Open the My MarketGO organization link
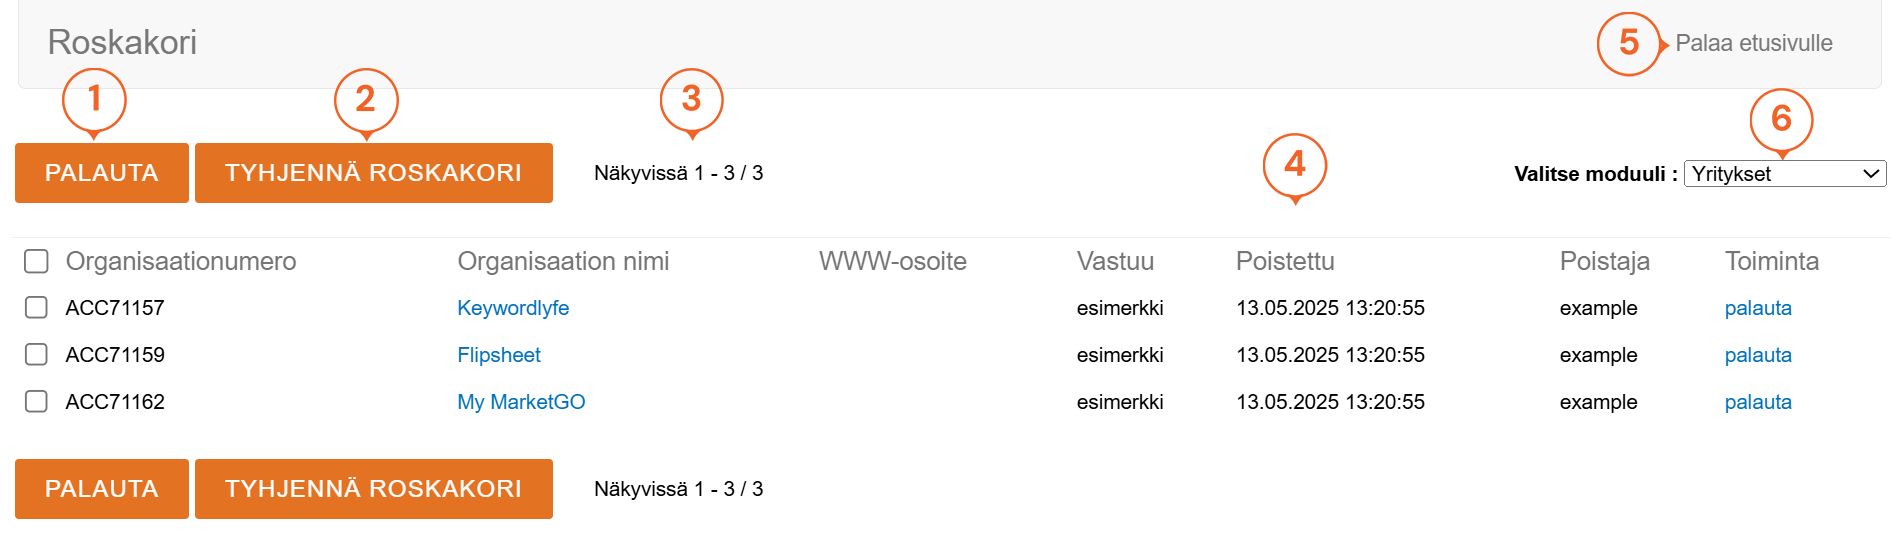1898x540 pixels. 521,402
